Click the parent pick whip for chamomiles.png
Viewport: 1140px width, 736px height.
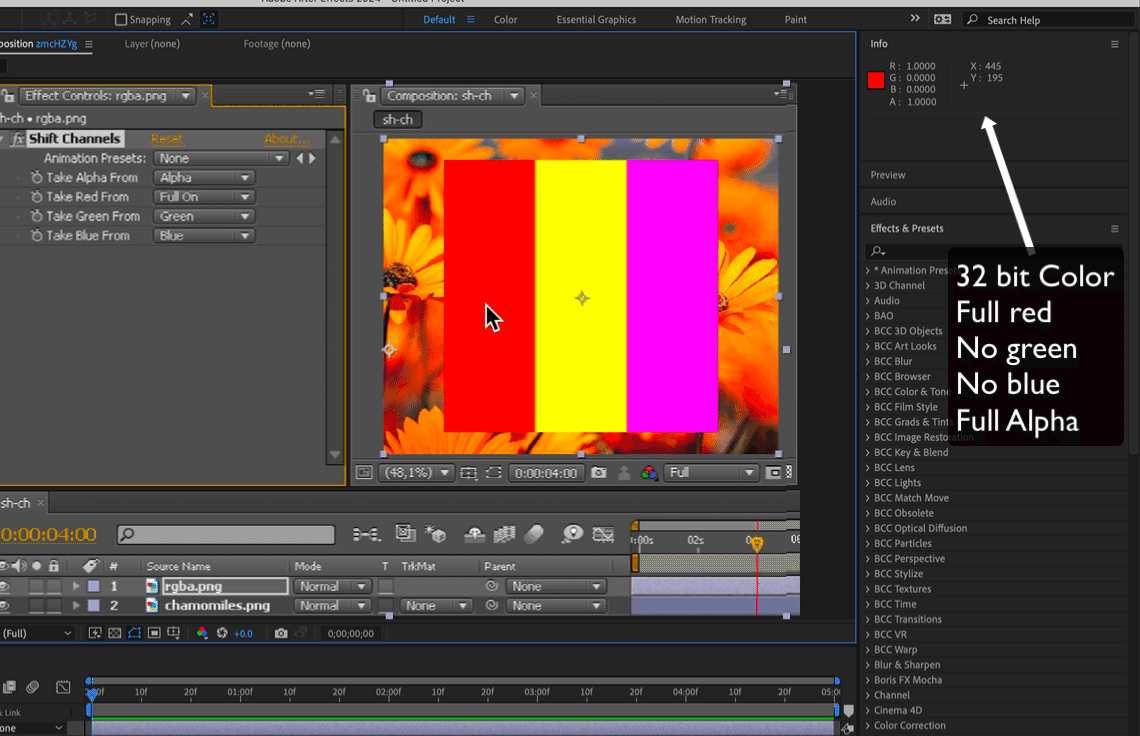tap(491, 605)
